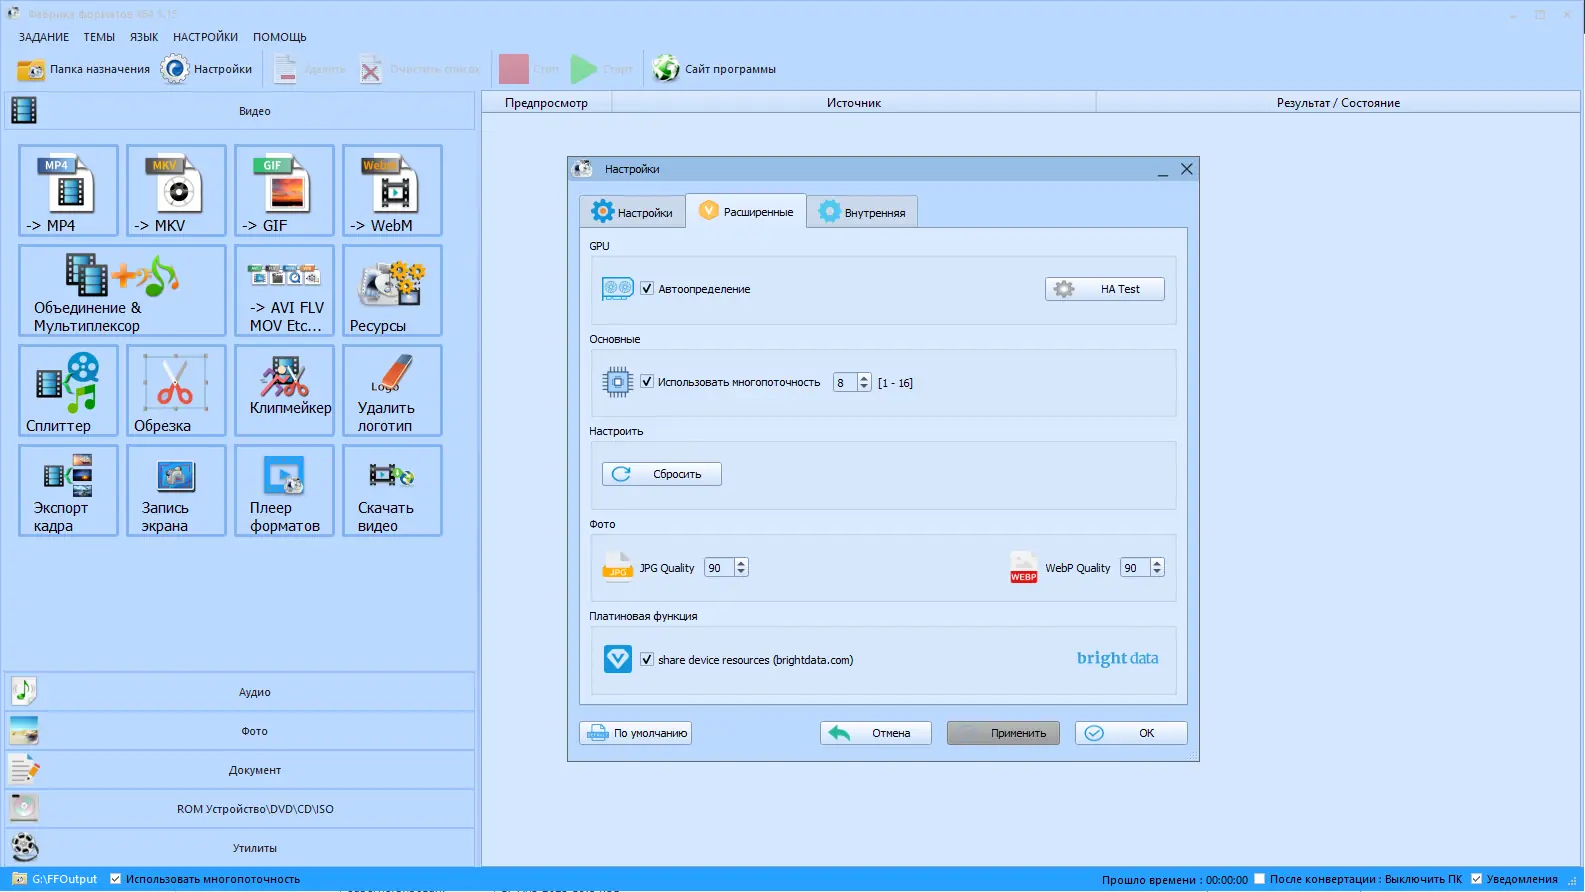This screenshot has width=1585, height=892.
Task: Start Запись экрана screen recorder
Action: point(176,490)
